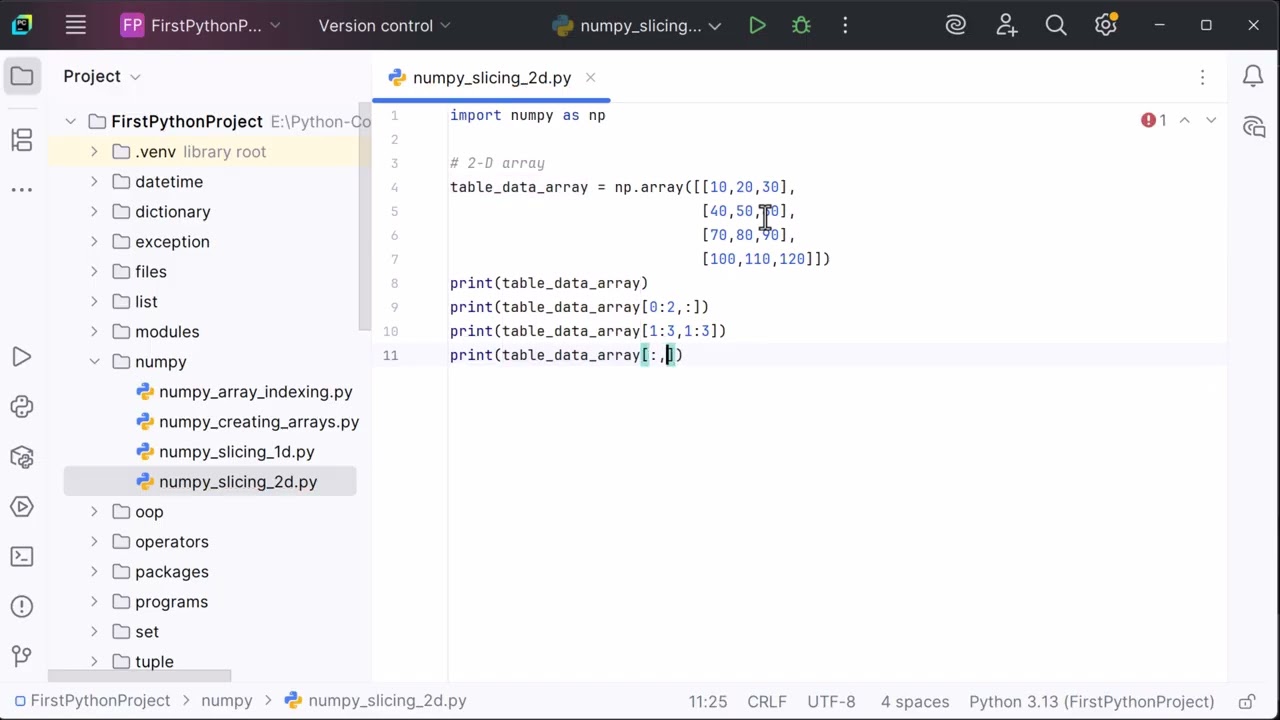Viewport: 1280px width, 720px height.
Task: Collapse the numpy folder
Action: pos(94,362)
